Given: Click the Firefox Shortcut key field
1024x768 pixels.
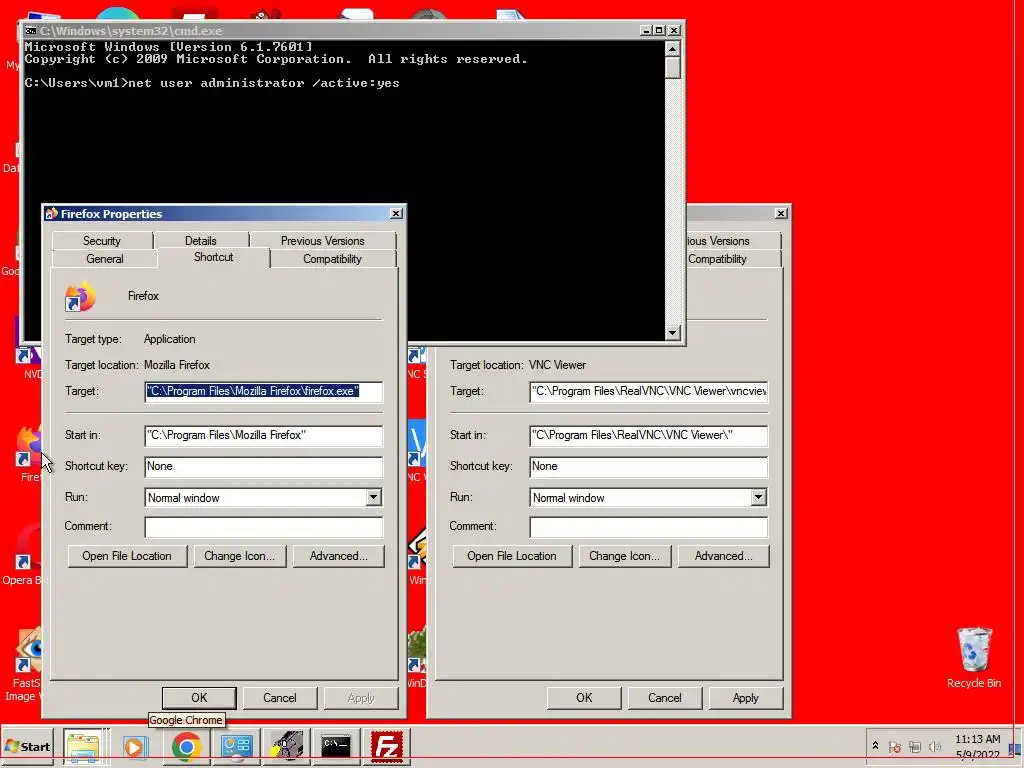Looking at the screenshot, I should tap(263, 466).
